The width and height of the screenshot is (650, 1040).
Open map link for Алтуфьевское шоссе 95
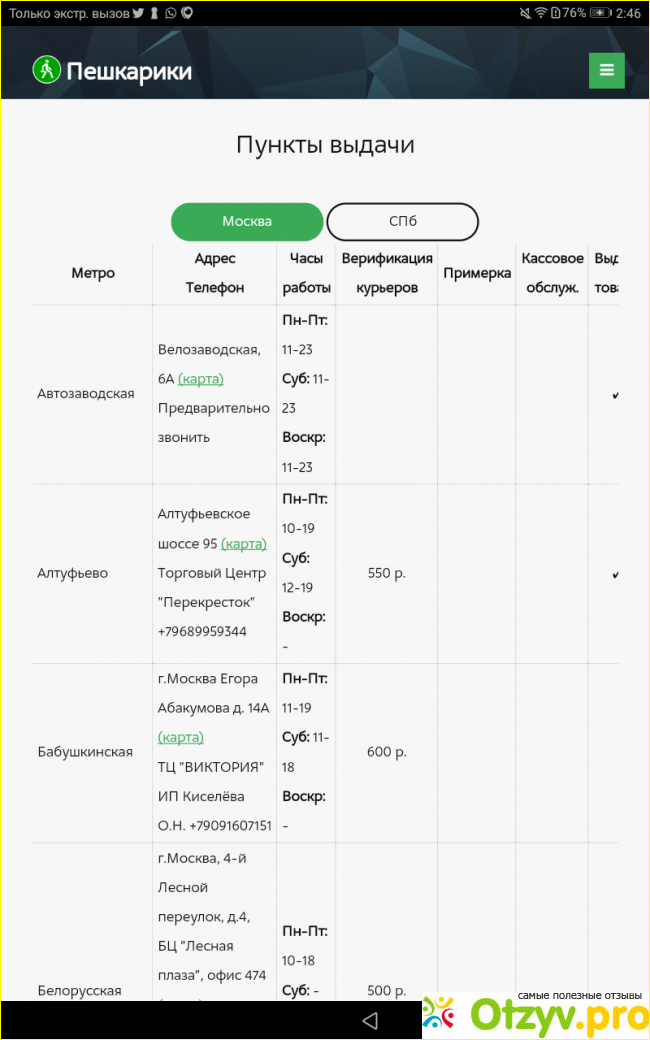tap(244, 544)
